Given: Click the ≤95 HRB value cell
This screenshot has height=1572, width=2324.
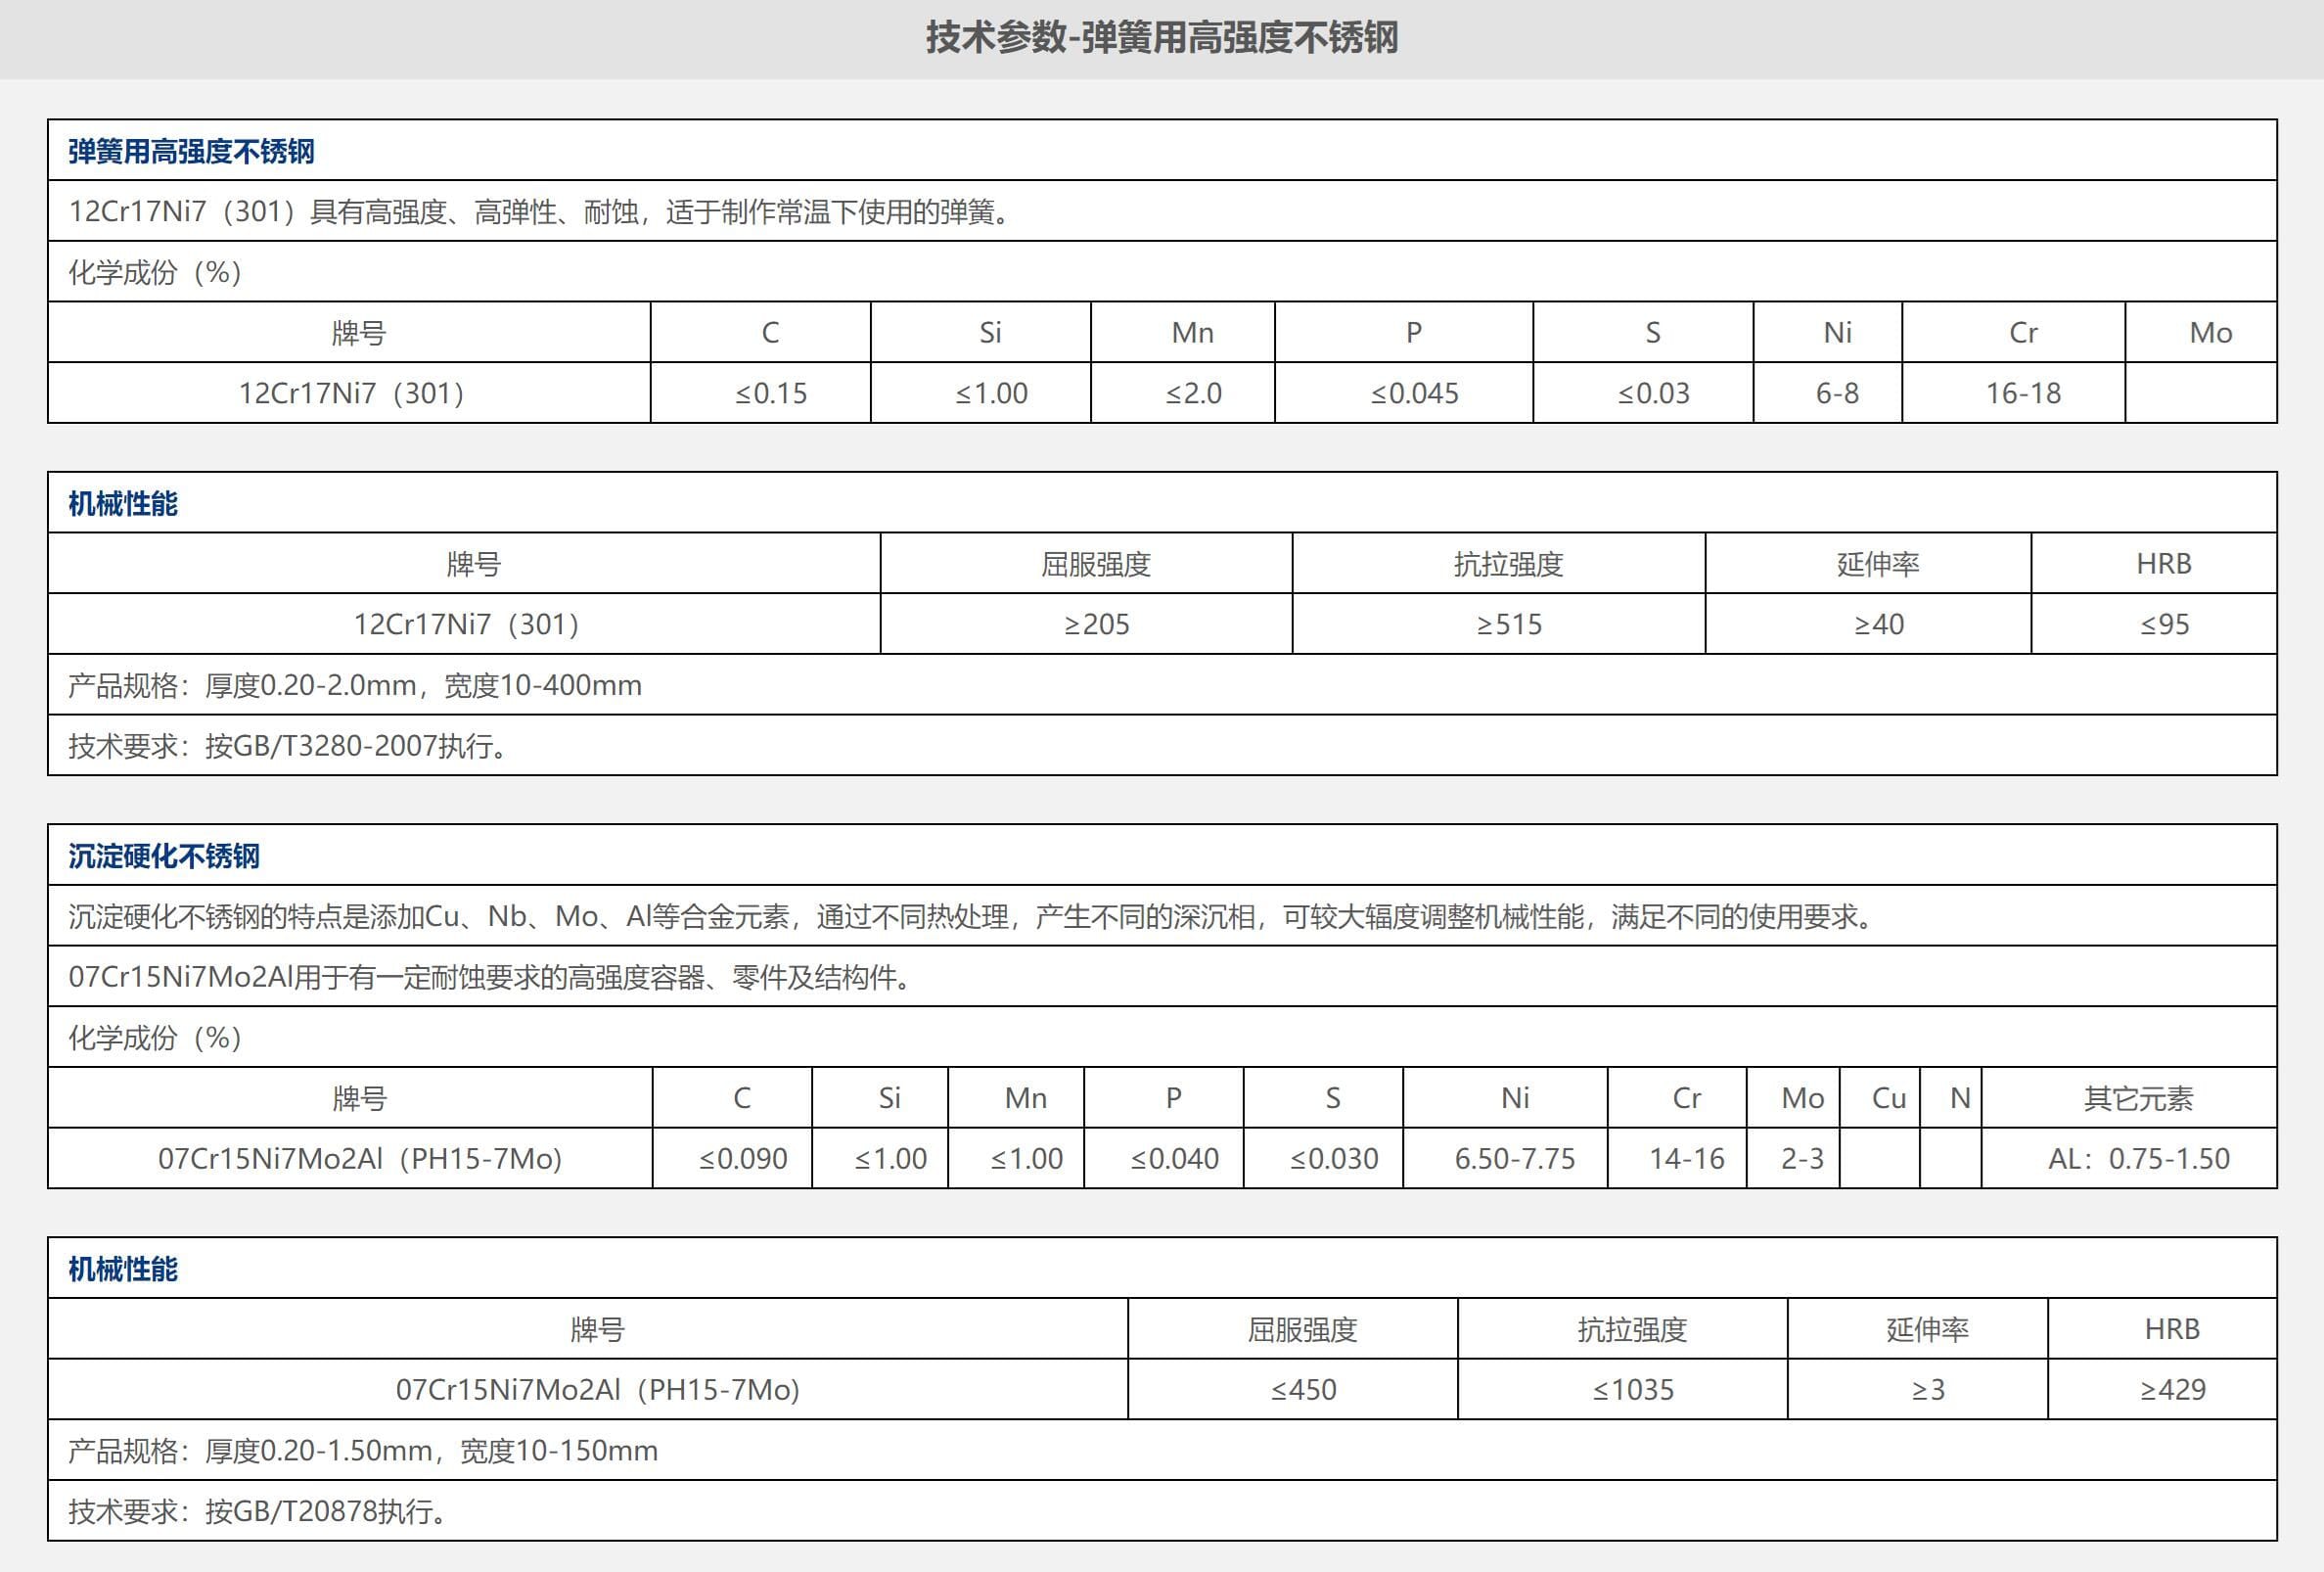Looking at the screenshot, I should (x=2164, y=624).
